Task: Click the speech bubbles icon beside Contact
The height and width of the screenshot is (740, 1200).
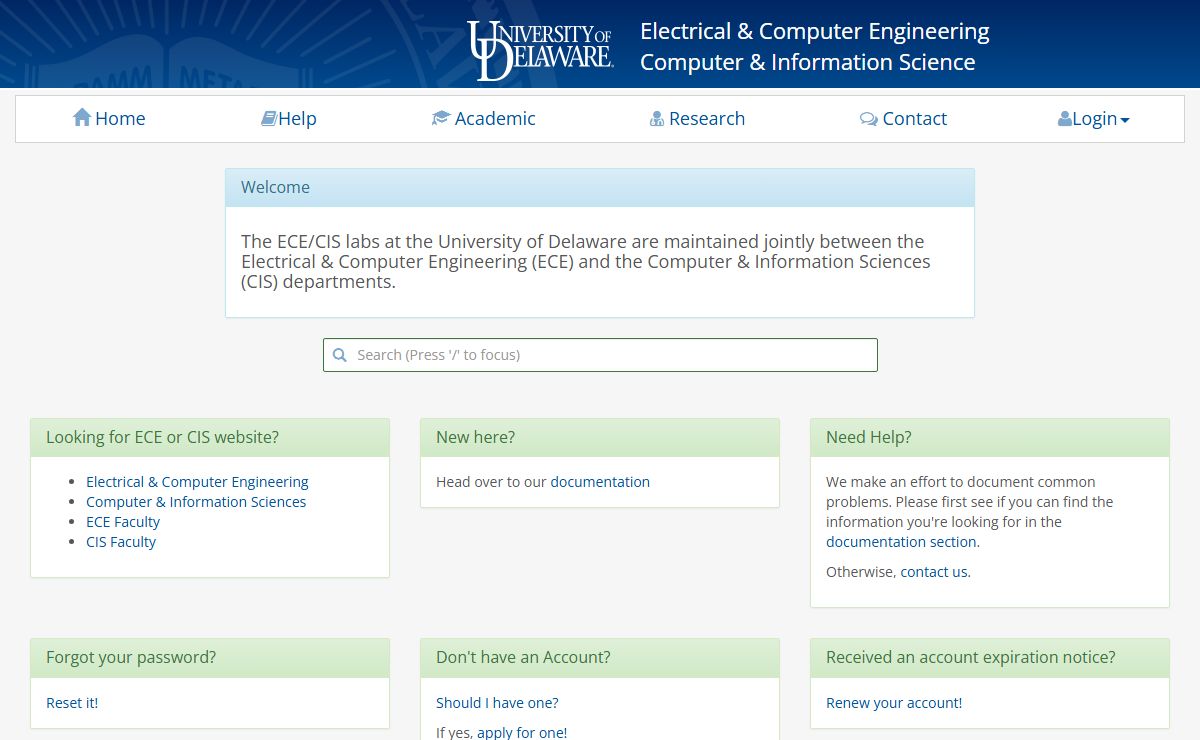Action: 869,119
